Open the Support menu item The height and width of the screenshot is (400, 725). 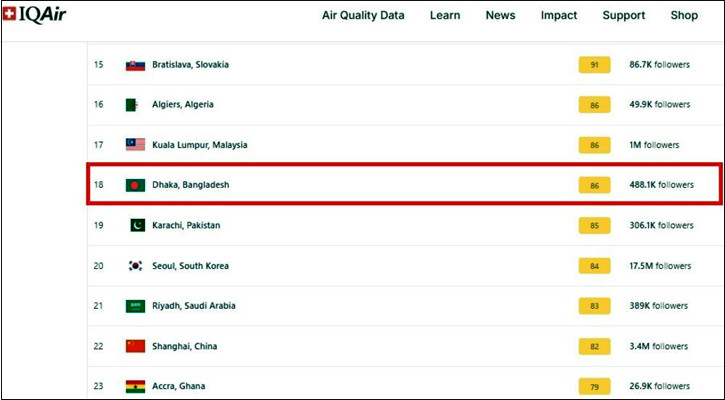pyautogui.click(x=623, y=15)
